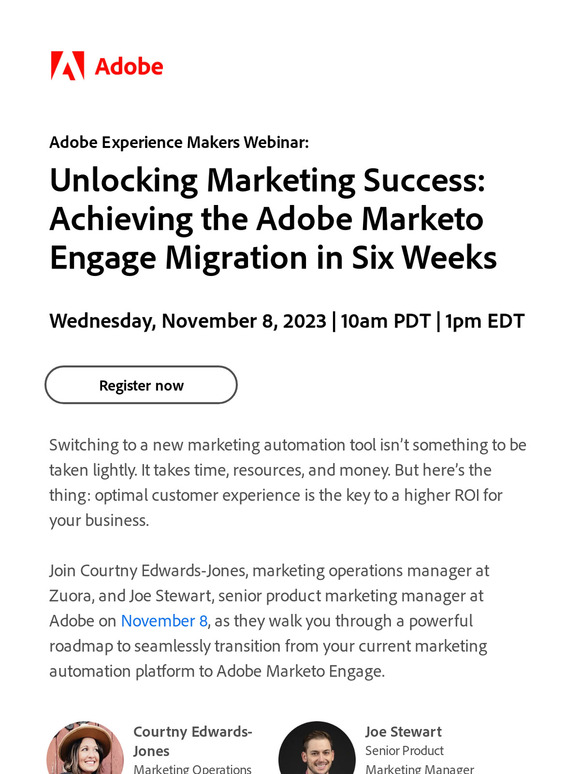
Task: Select Courtny Edwards-Jones's profile photo
Action: [85, 748]
